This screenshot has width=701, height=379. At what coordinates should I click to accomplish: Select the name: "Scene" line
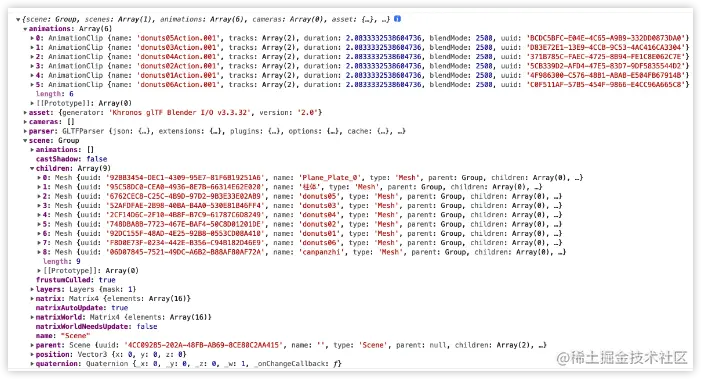click(63, 336)
